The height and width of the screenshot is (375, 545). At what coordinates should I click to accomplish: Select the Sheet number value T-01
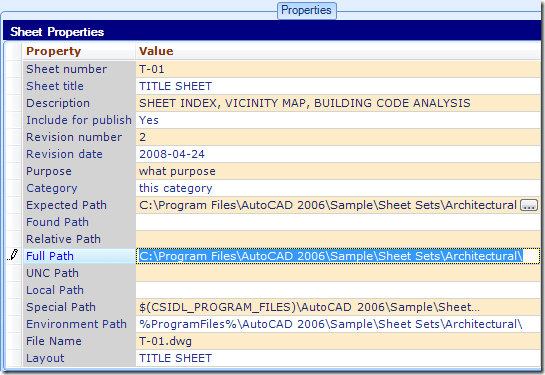pyautogui.click(x=152, y=69)
